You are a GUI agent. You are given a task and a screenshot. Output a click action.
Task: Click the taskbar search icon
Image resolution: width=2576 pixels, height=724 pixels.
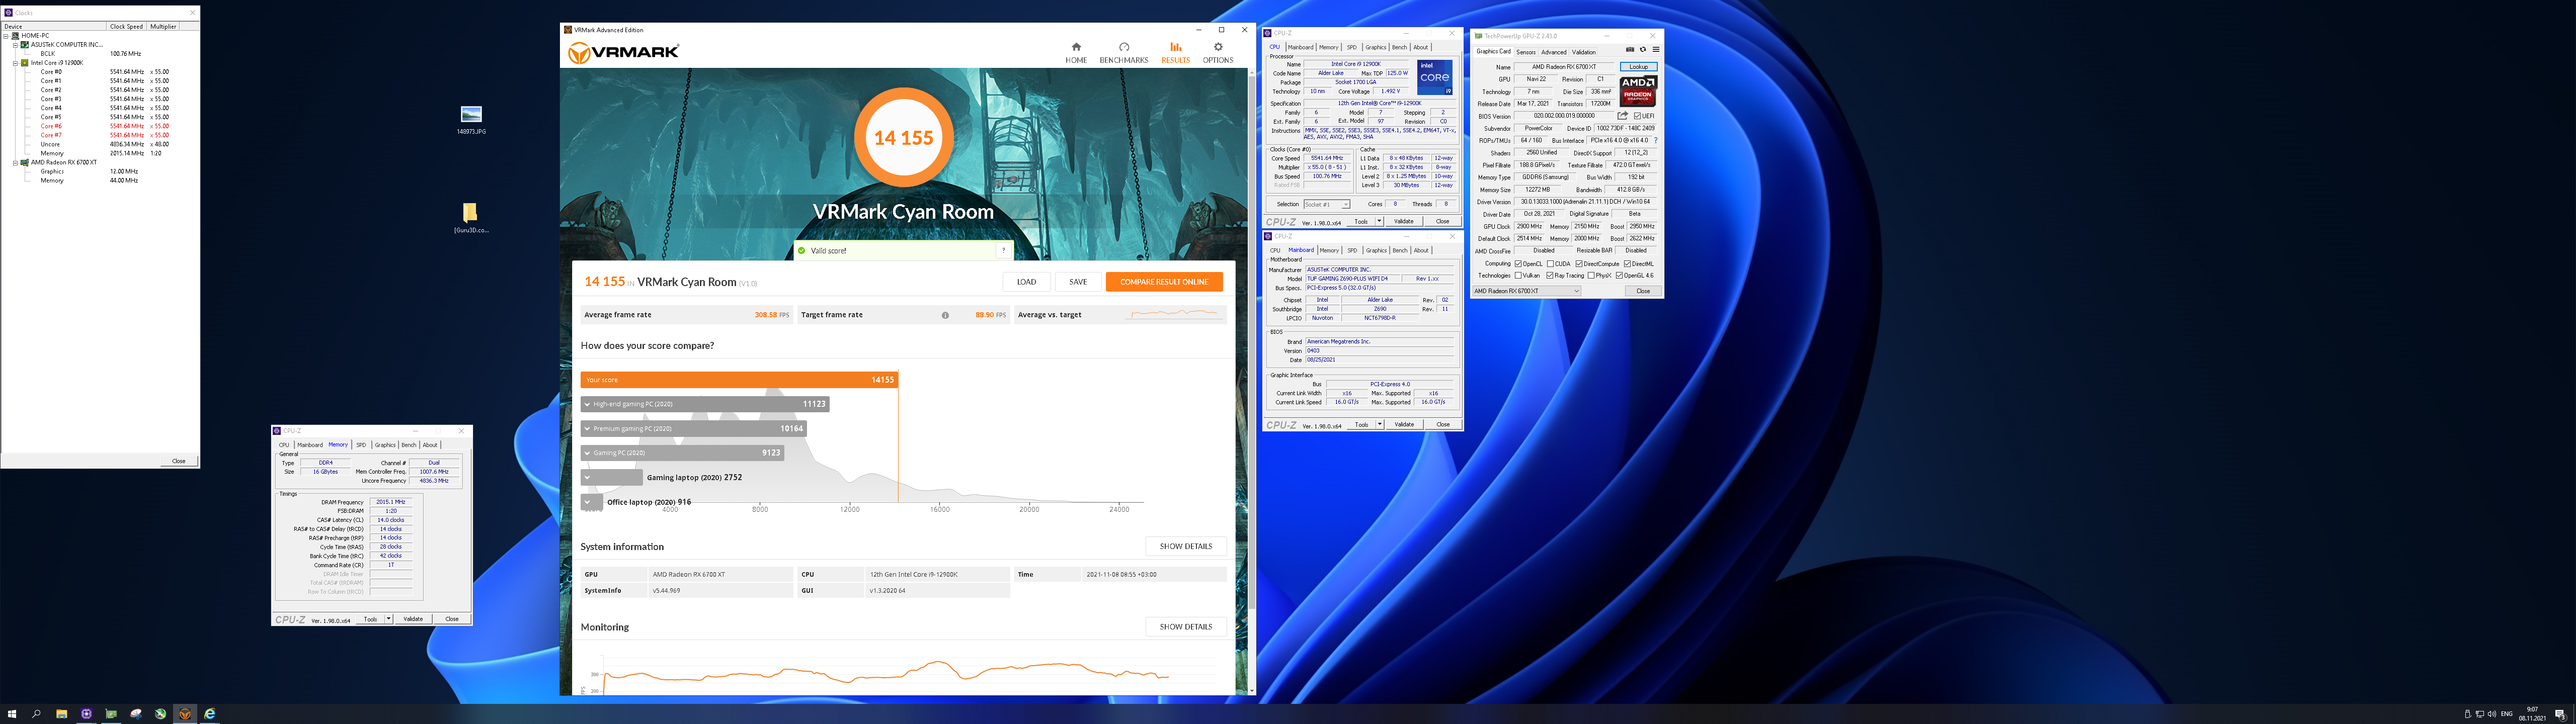point(36,714)
